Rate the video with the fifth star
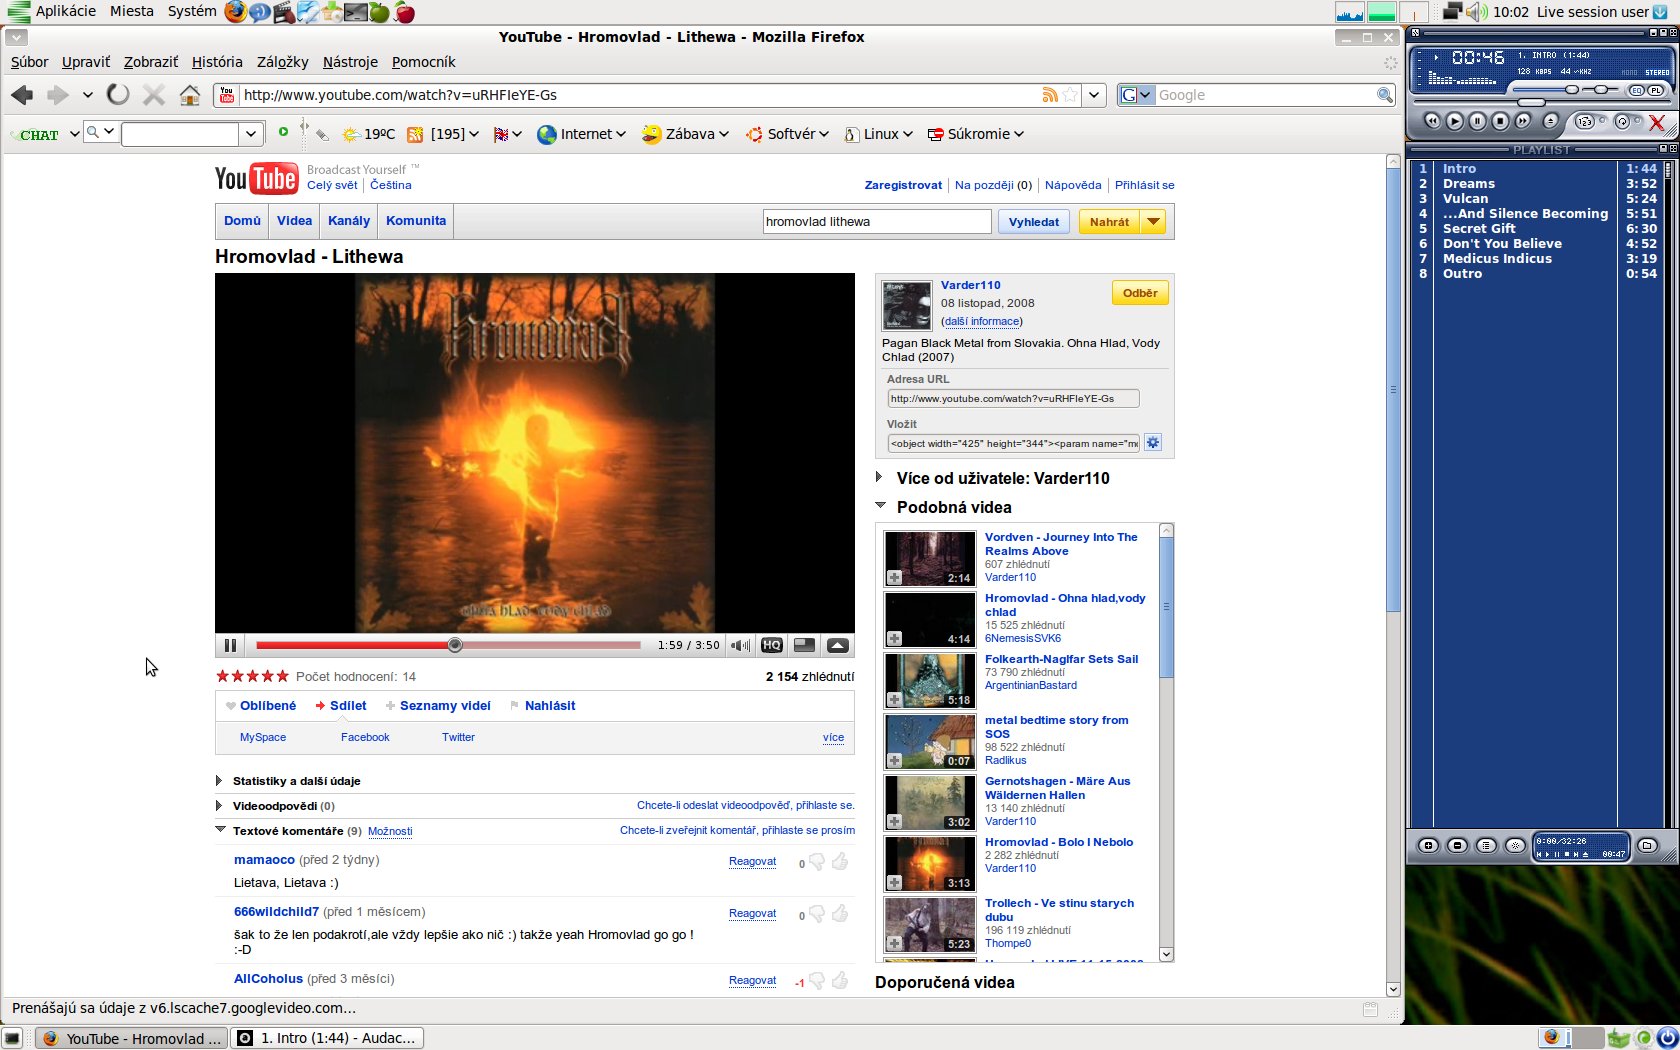The width and height of the screenshot is (1680, 1050). 283,676
